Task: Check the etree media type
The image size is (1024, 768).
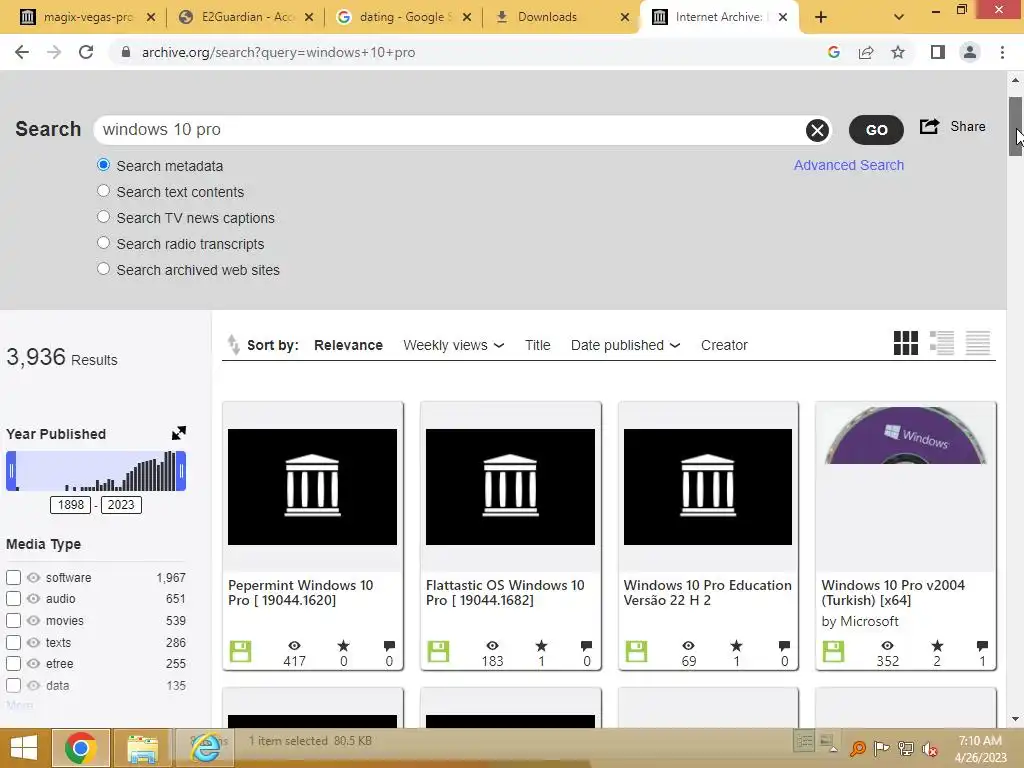Action: pyautogui.click(x=14, y=664)
